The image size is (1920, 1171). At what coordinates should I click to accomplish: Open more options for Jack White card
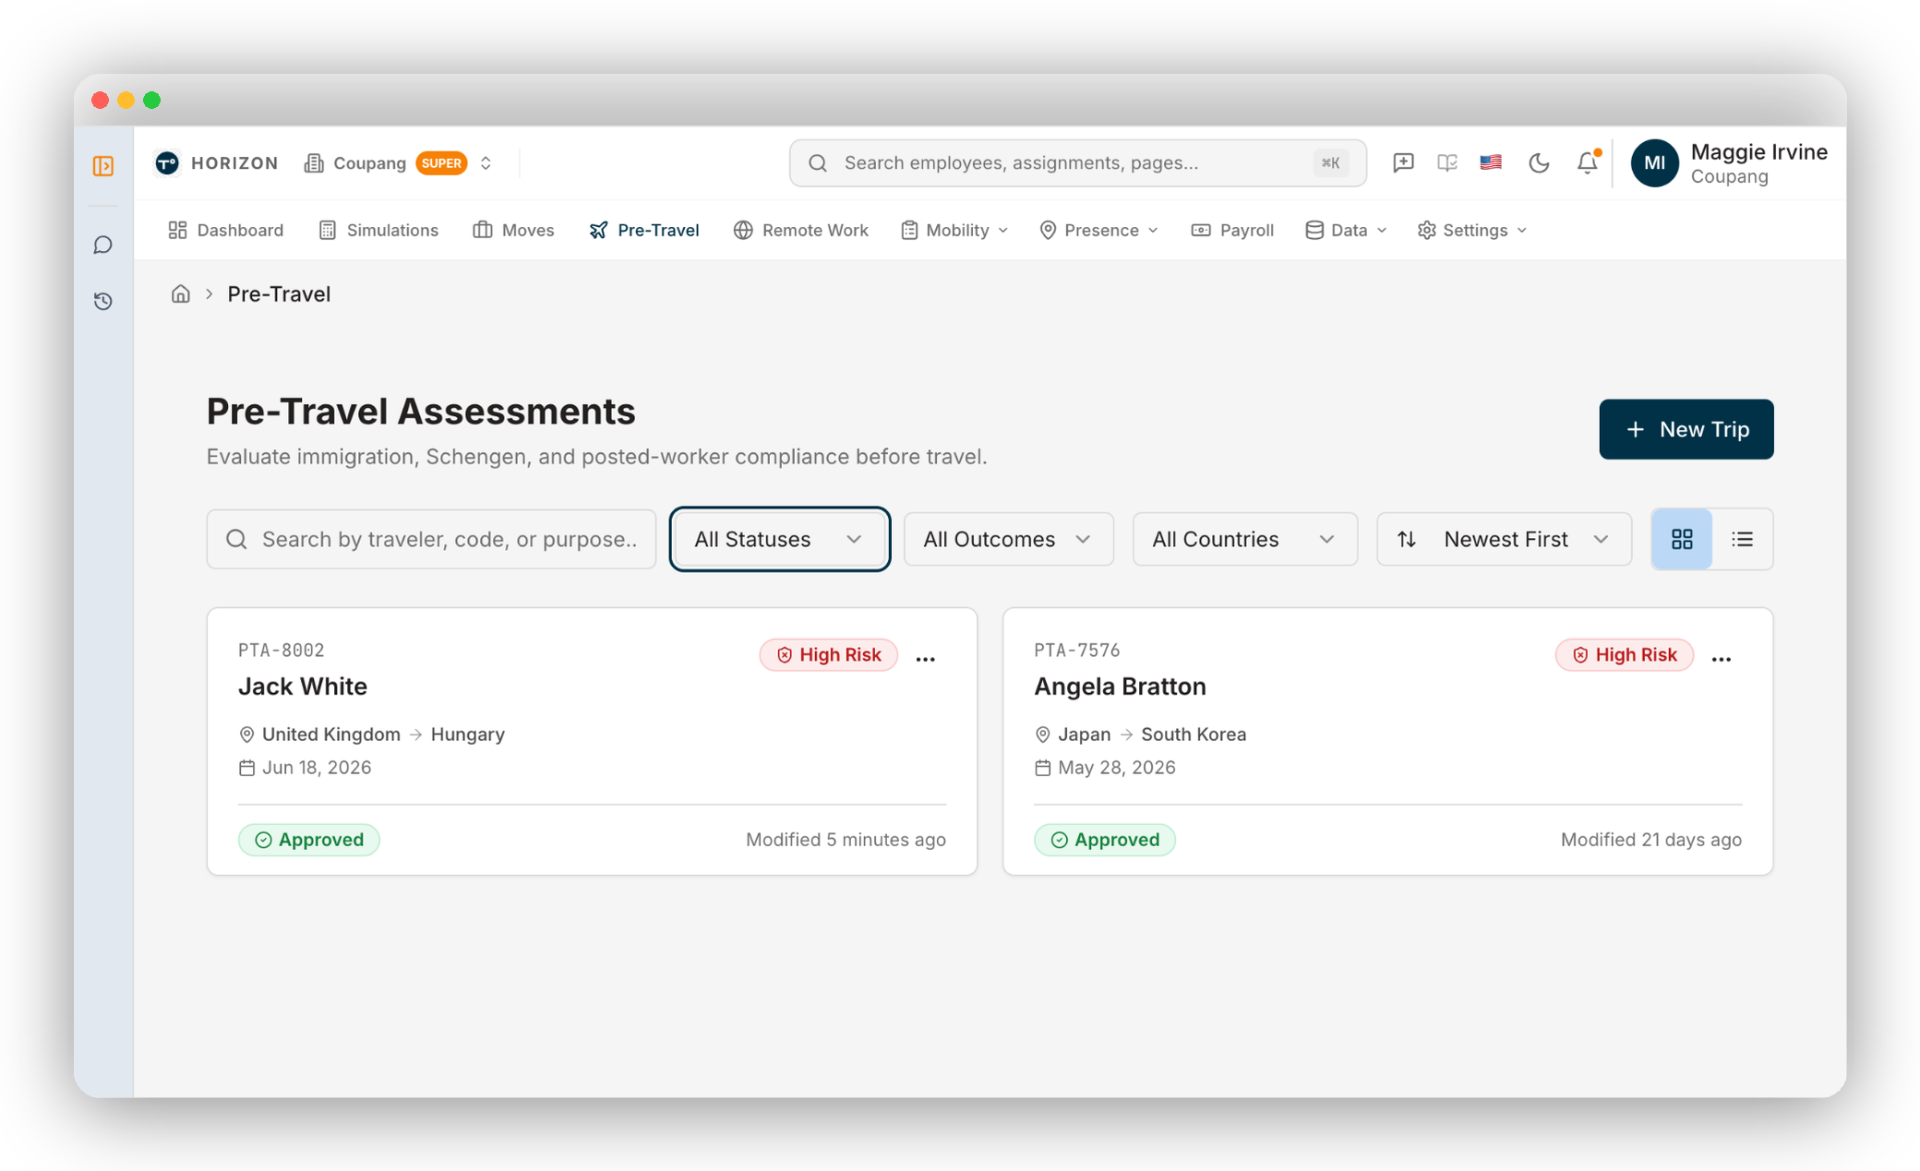coord(926,658)
